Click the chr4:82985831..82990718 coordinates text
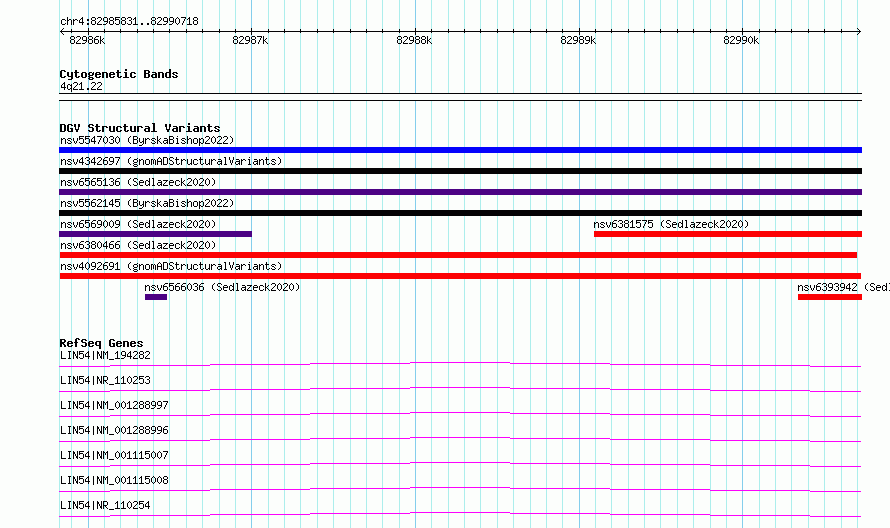The height and width of the screenshot is (528, 890). (129, 21)
